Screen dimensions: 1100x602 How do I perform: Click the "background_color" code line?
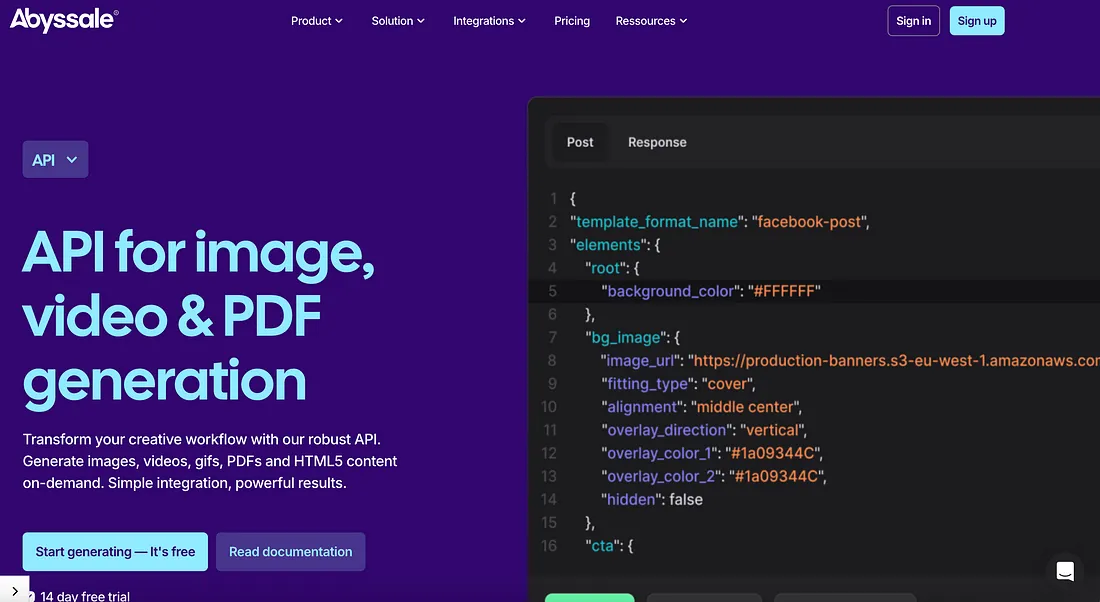pos(814,291)
